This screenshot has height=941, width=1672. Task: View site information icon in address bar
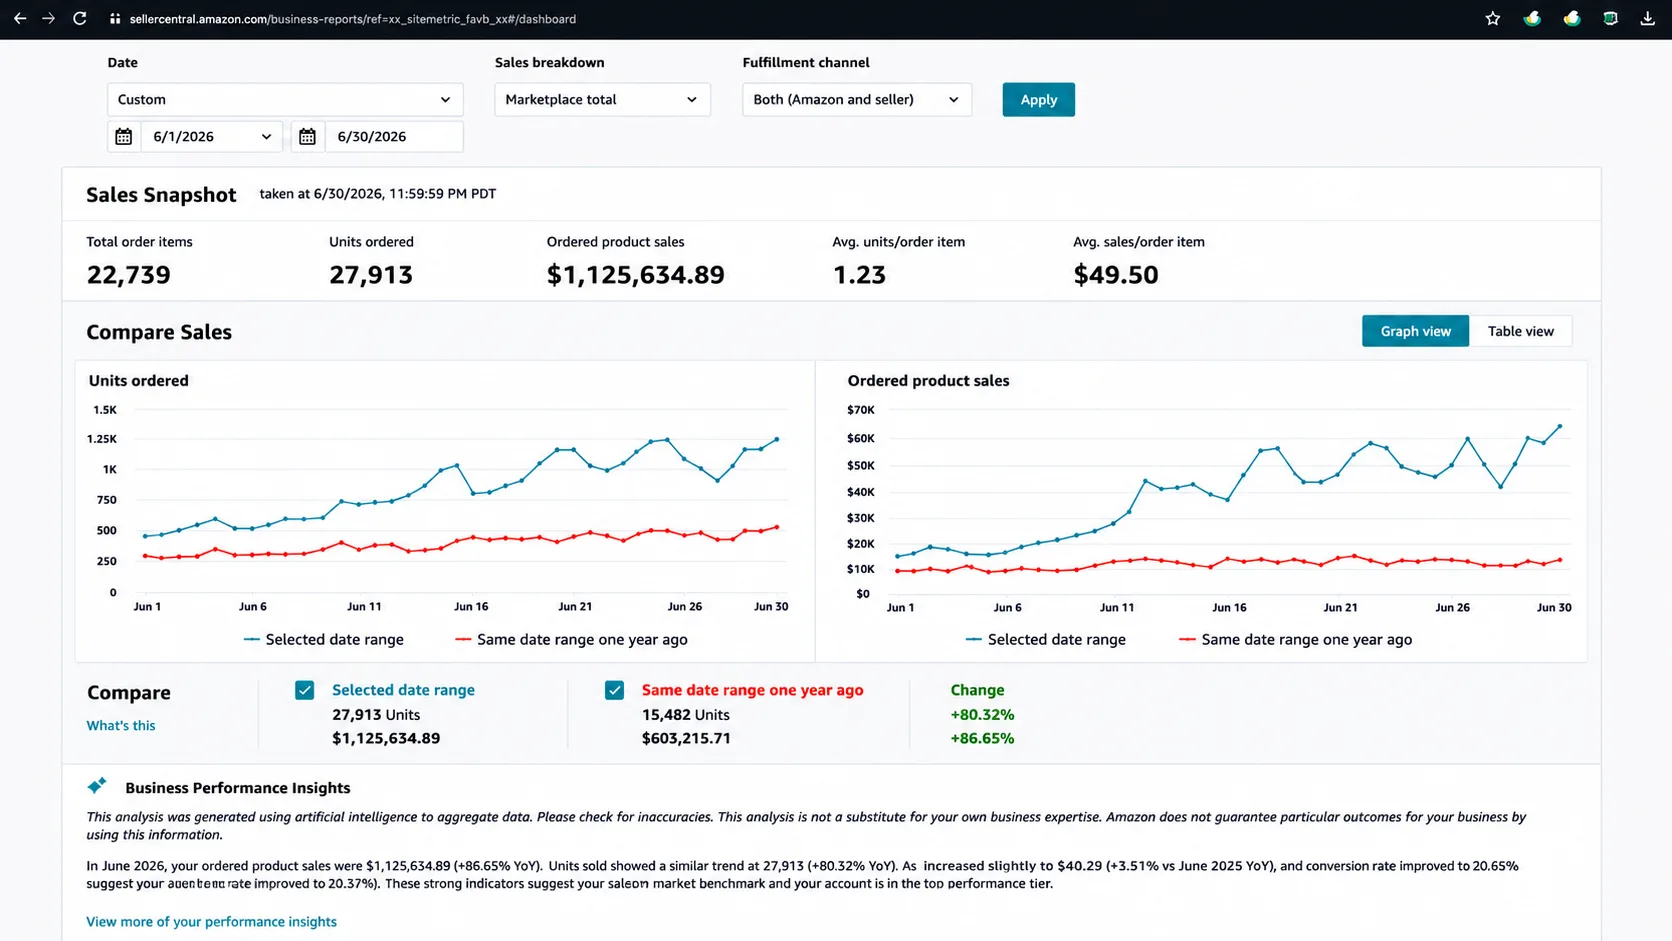coord(115,19)
